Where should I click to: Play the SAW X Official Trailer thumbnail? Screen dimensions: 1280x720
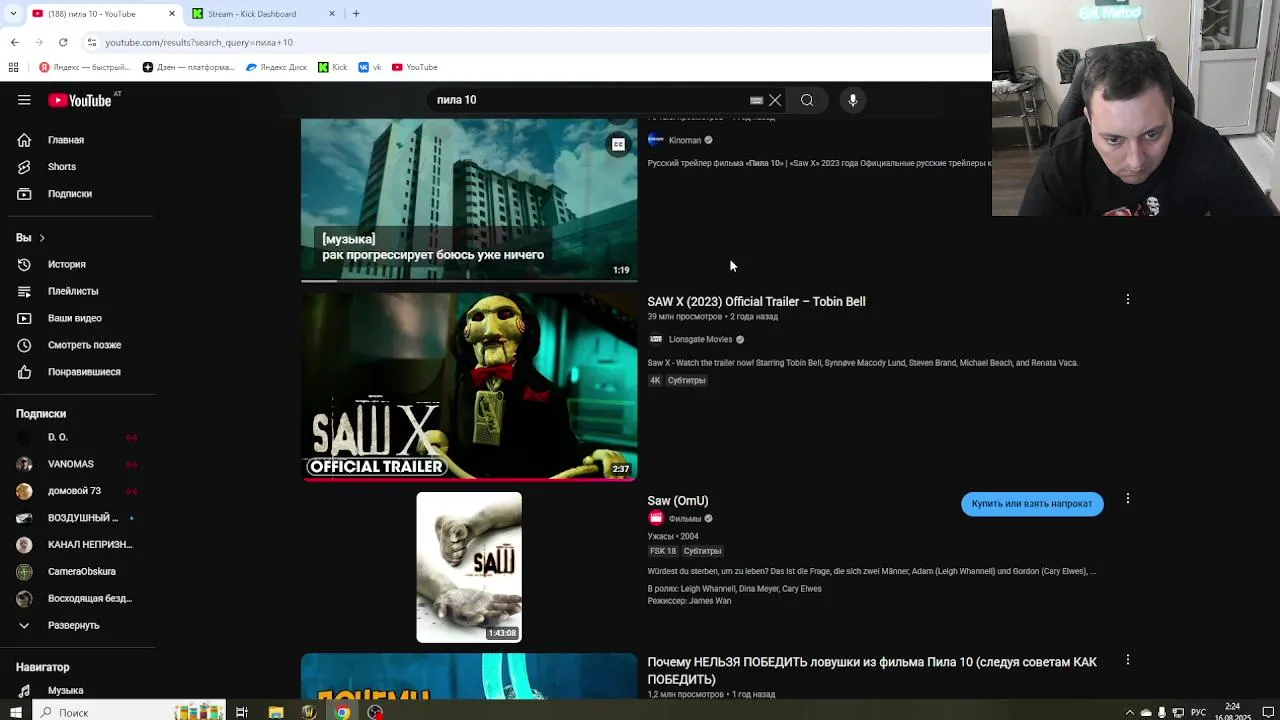click(469, 386)
